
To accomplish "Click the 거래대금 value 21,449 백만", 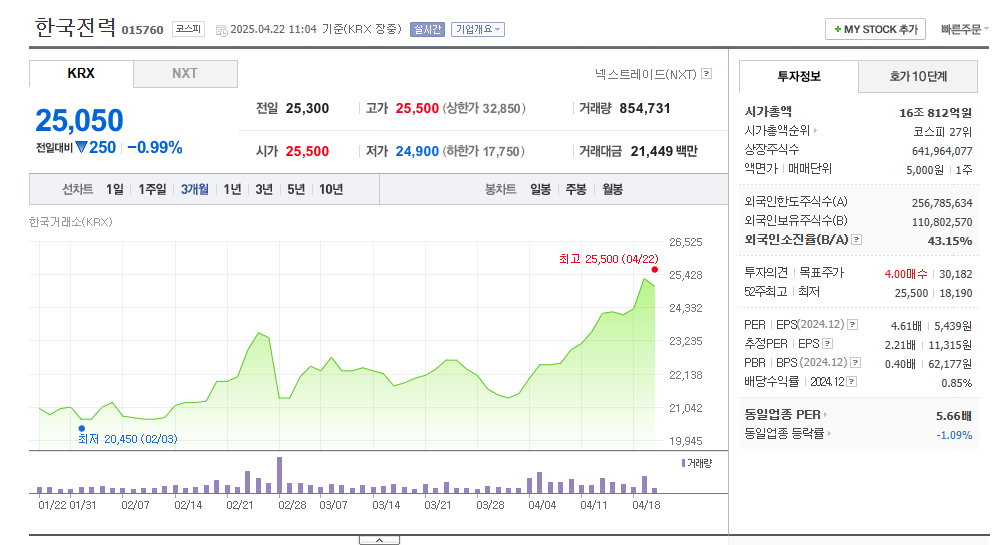I will [x=664, y=151].
